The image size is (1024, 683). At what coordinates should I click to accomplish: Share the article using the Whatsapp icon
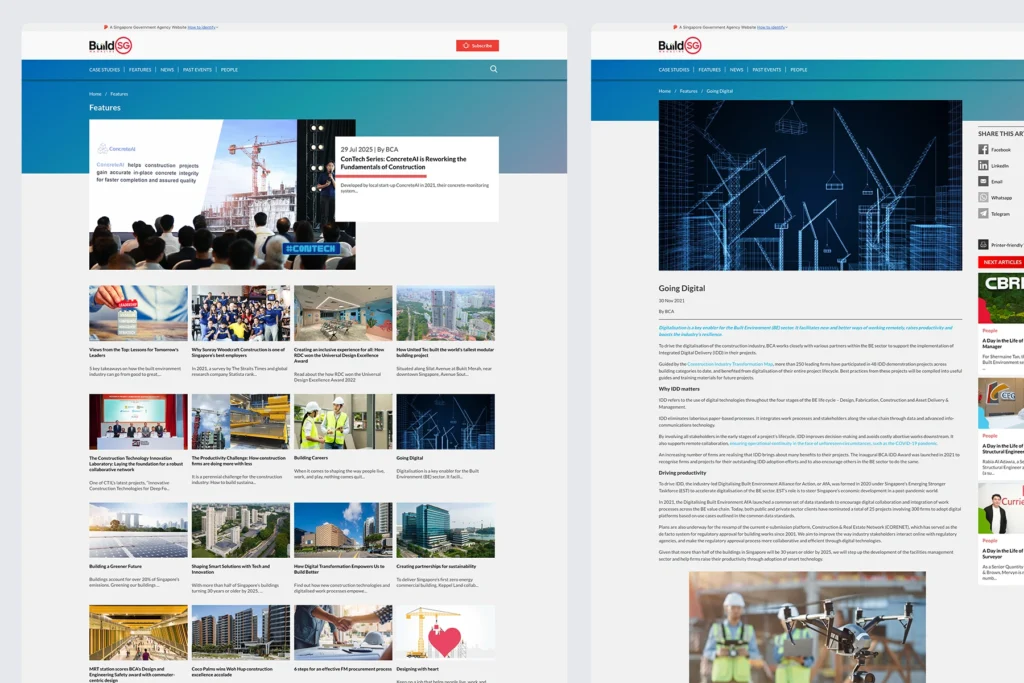pyautogui.click(x=983, y=197)
